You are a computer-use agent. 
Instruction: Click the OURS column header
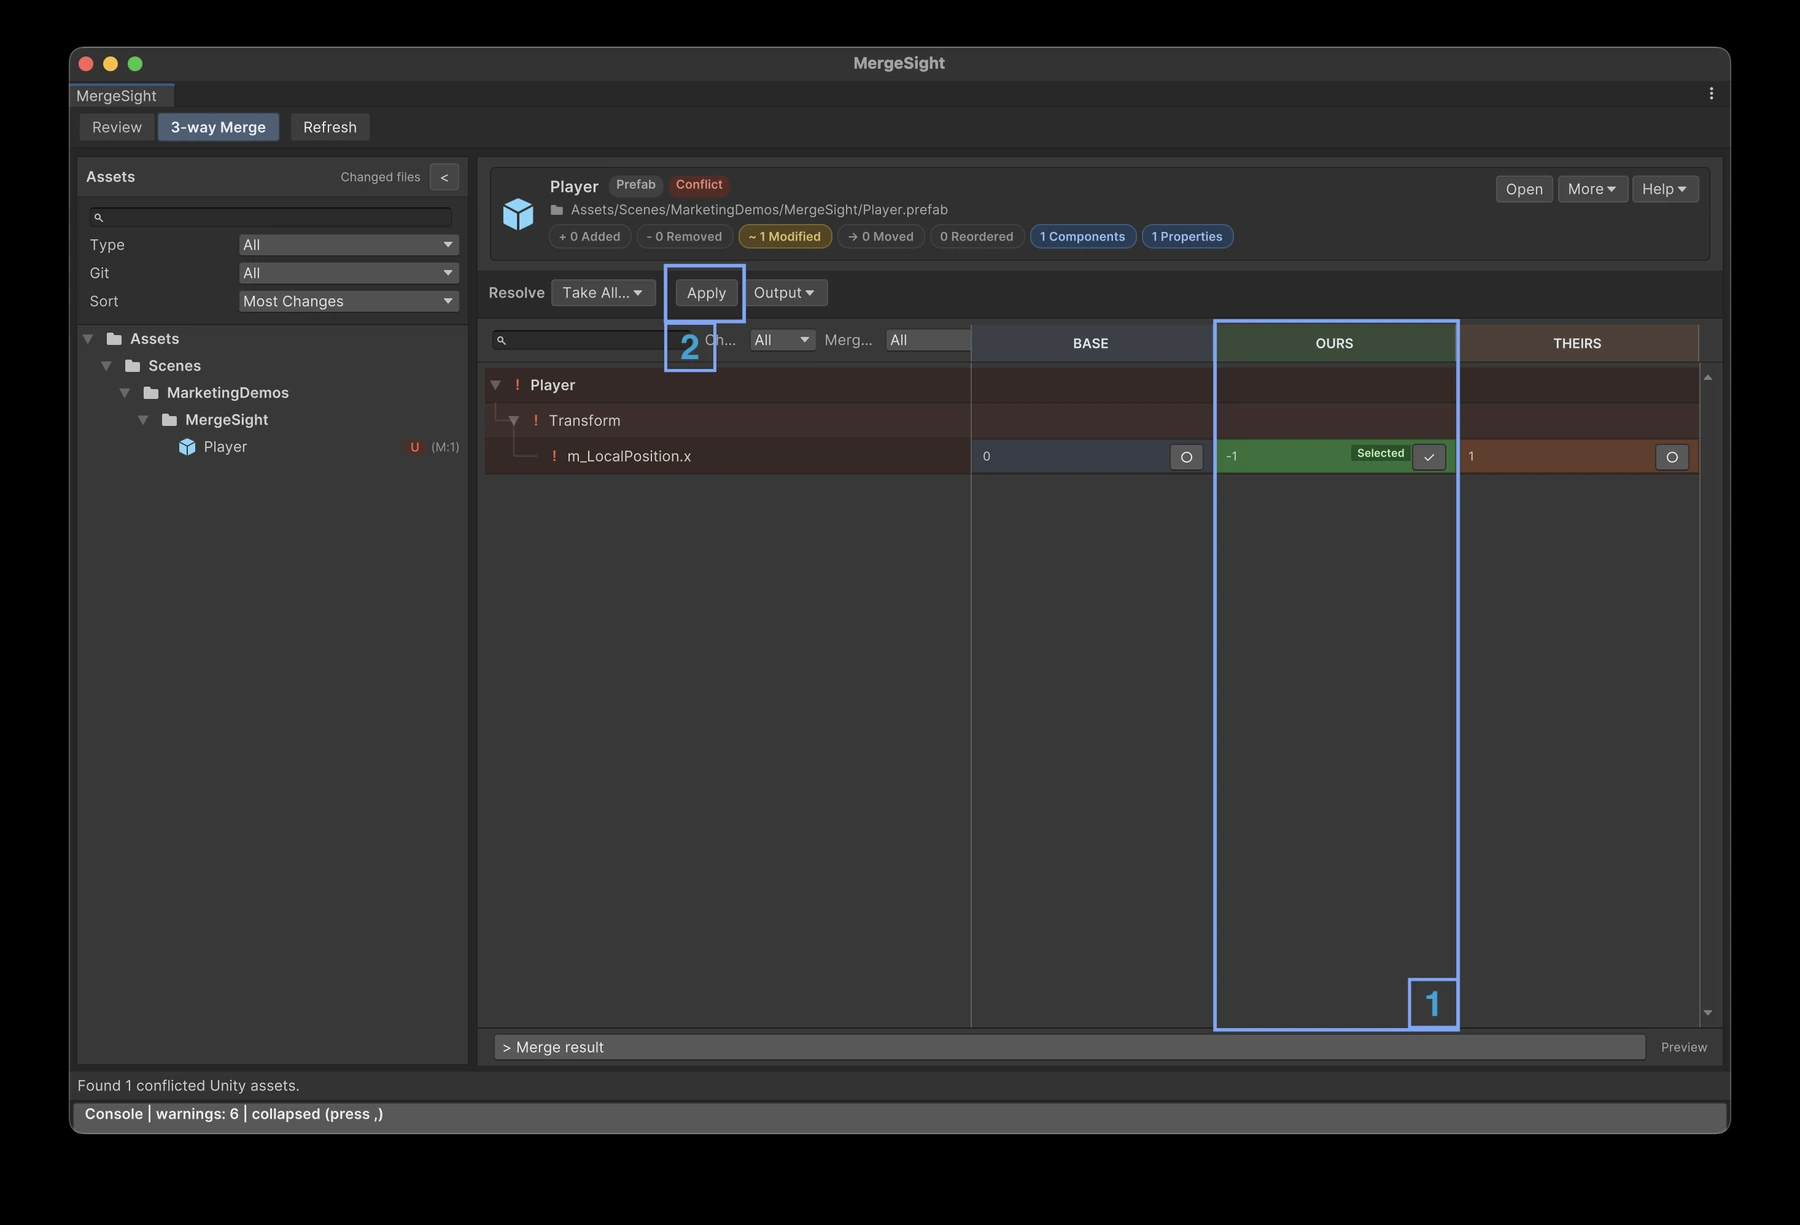click(x=1335, y=343)
